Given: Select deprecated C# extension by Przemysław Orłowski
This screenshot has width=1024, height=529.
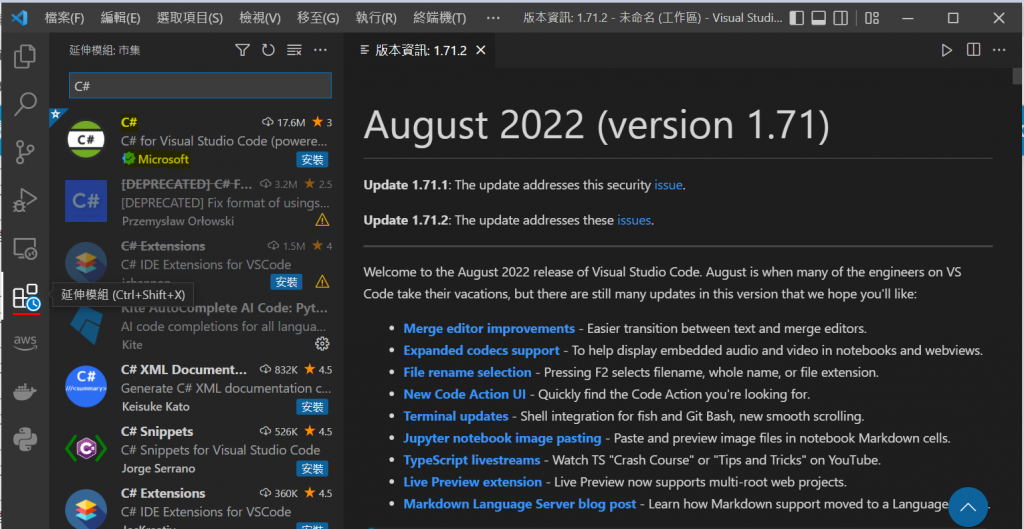Looking at the screenshot, I should click(197, 202).
